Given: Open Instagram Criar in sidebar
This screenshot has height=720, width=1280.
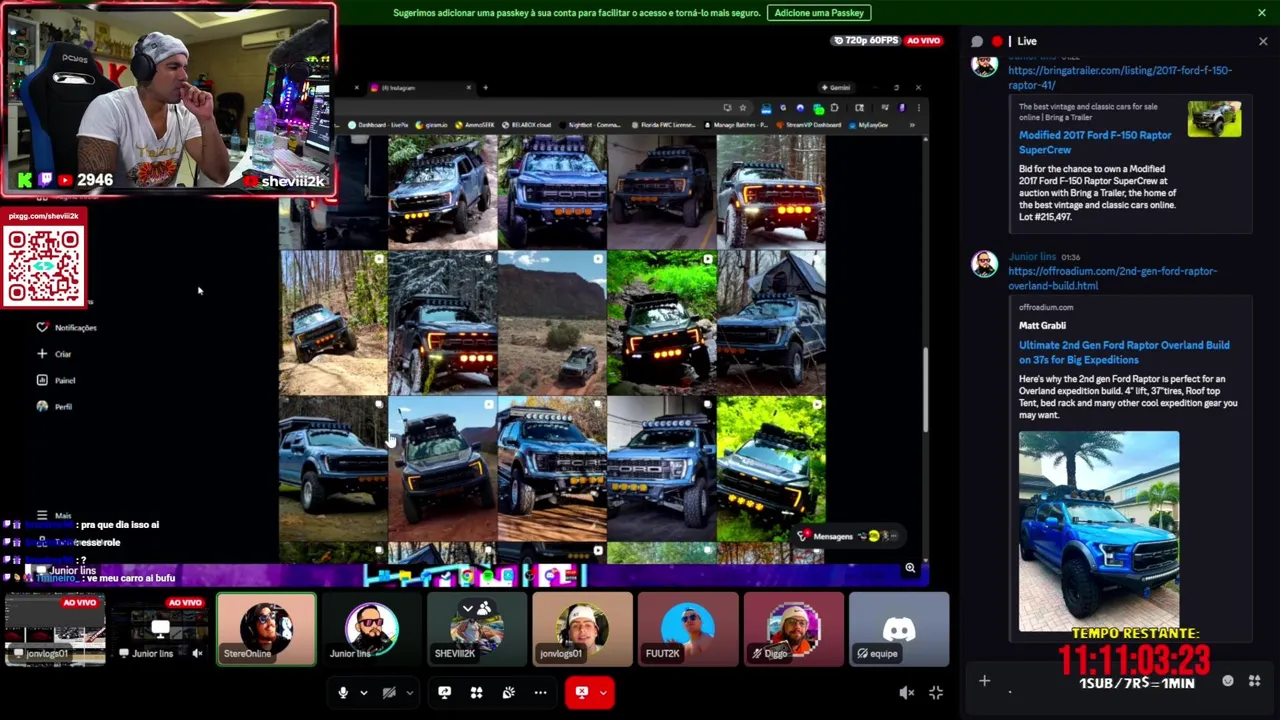Looking at the screenshot, I should tap(54, 354).
